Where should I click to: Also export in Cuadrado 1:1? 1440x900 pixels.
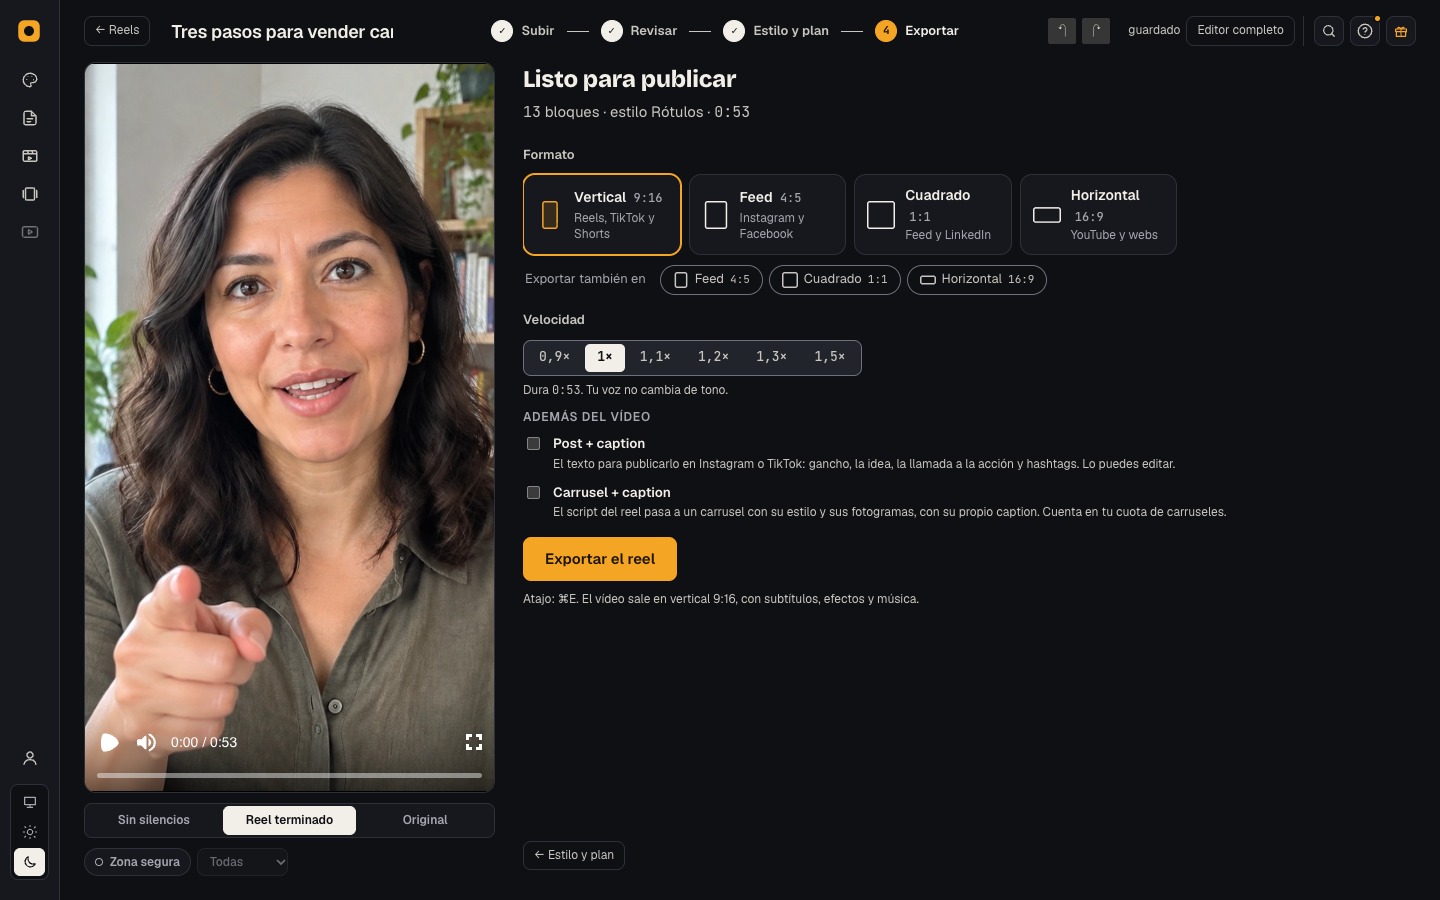coord(835,280)
